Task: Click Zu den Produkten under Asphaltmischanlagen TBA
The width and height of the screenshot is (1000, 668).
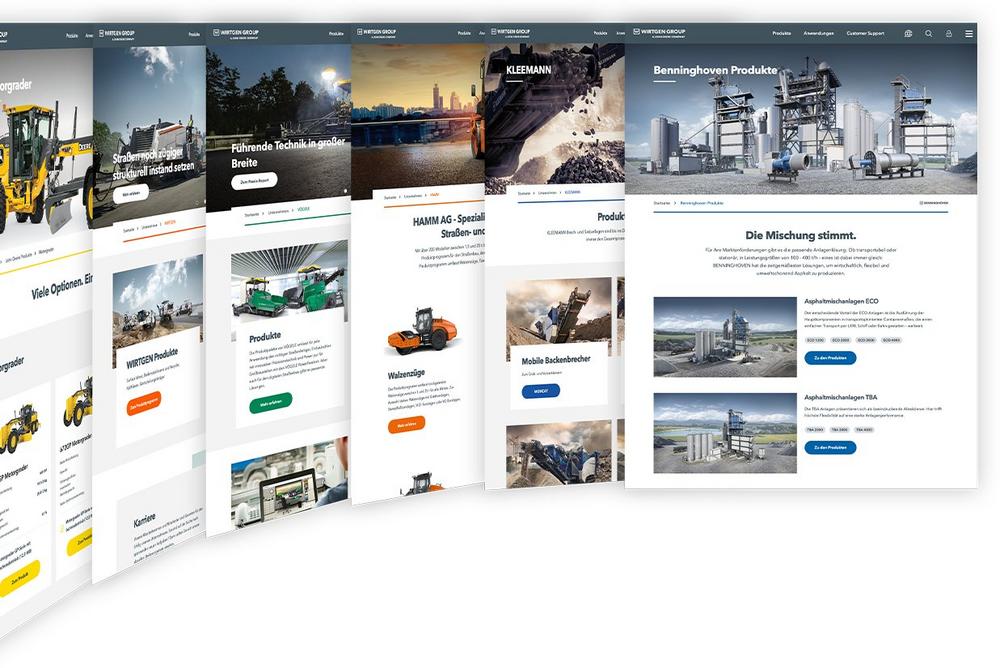Action: 830,447
